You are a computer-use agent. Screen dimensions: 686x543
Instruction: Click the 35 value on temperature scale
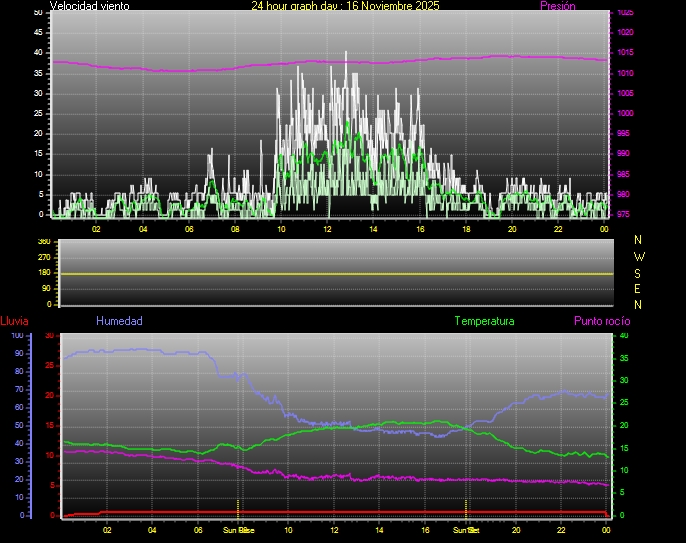tap(624, 358)
